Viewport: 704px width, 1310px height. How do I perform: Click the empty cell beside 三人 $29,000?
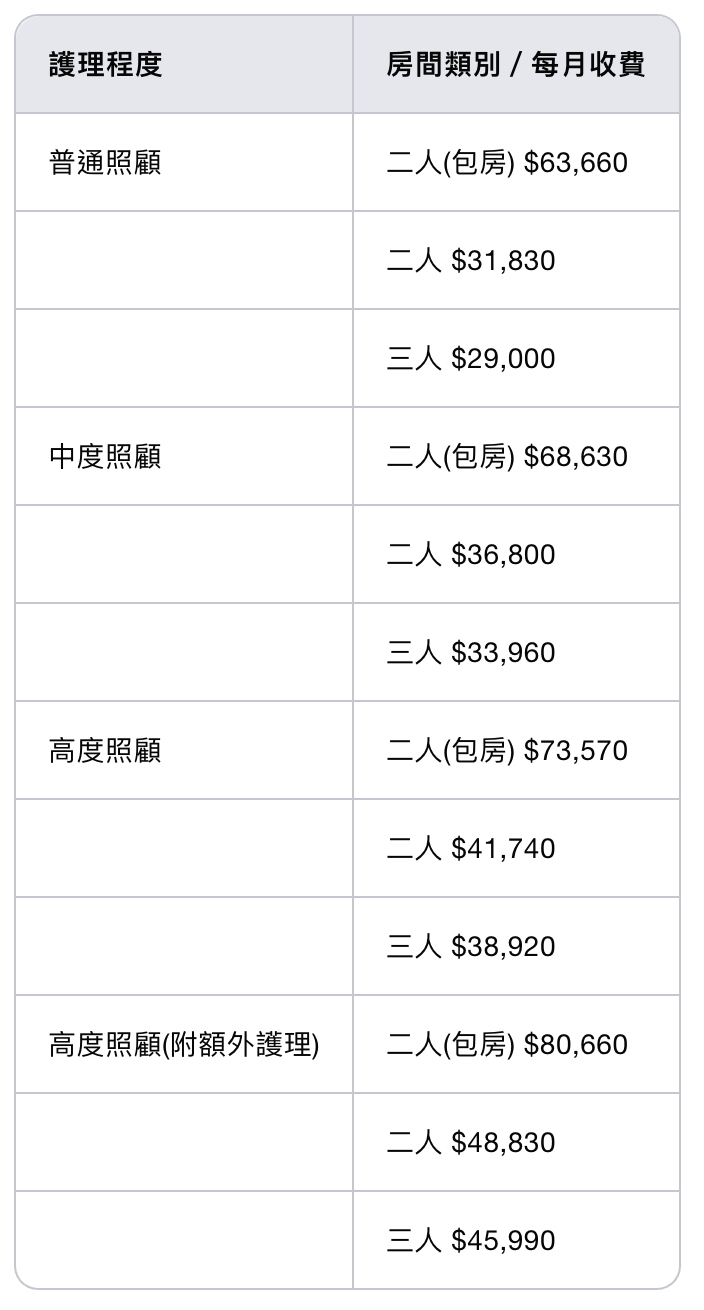[x=184, y=359]
